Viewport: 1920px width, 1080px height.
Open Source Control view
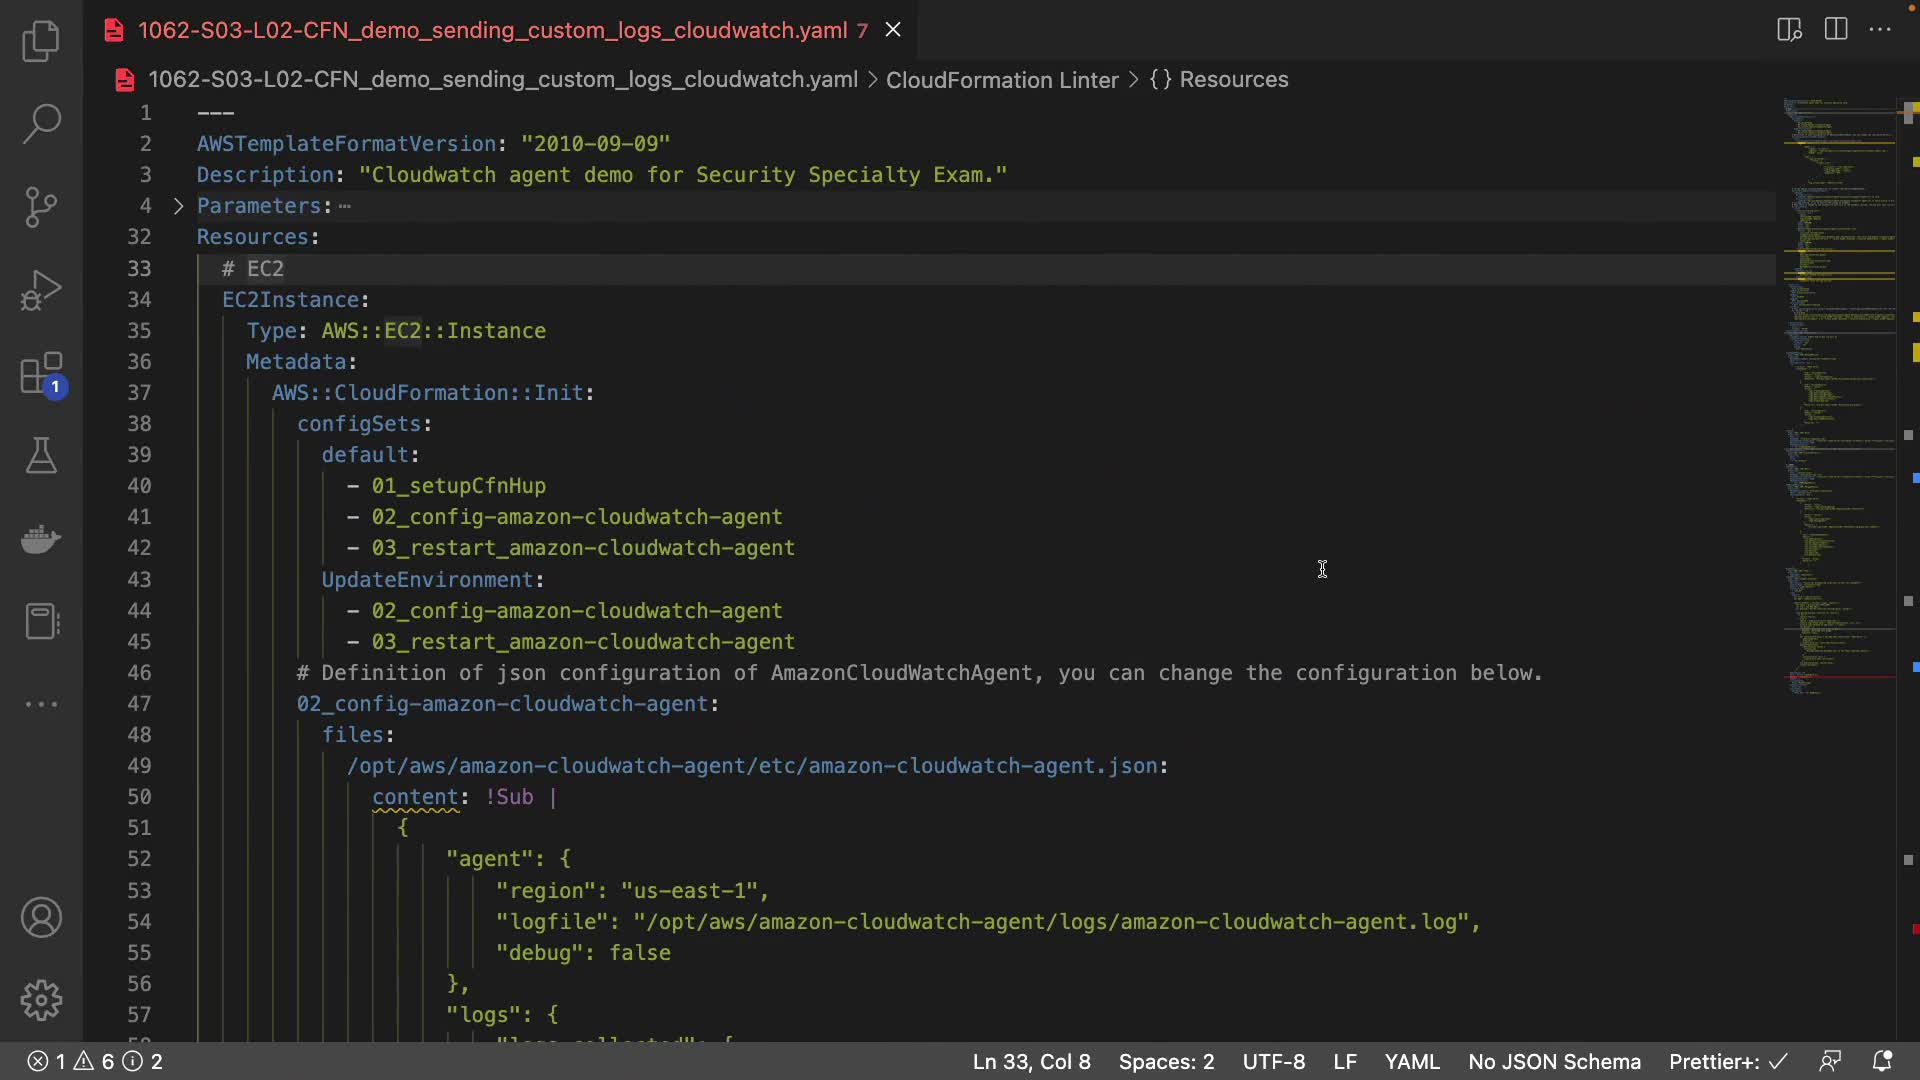(41, 207)
